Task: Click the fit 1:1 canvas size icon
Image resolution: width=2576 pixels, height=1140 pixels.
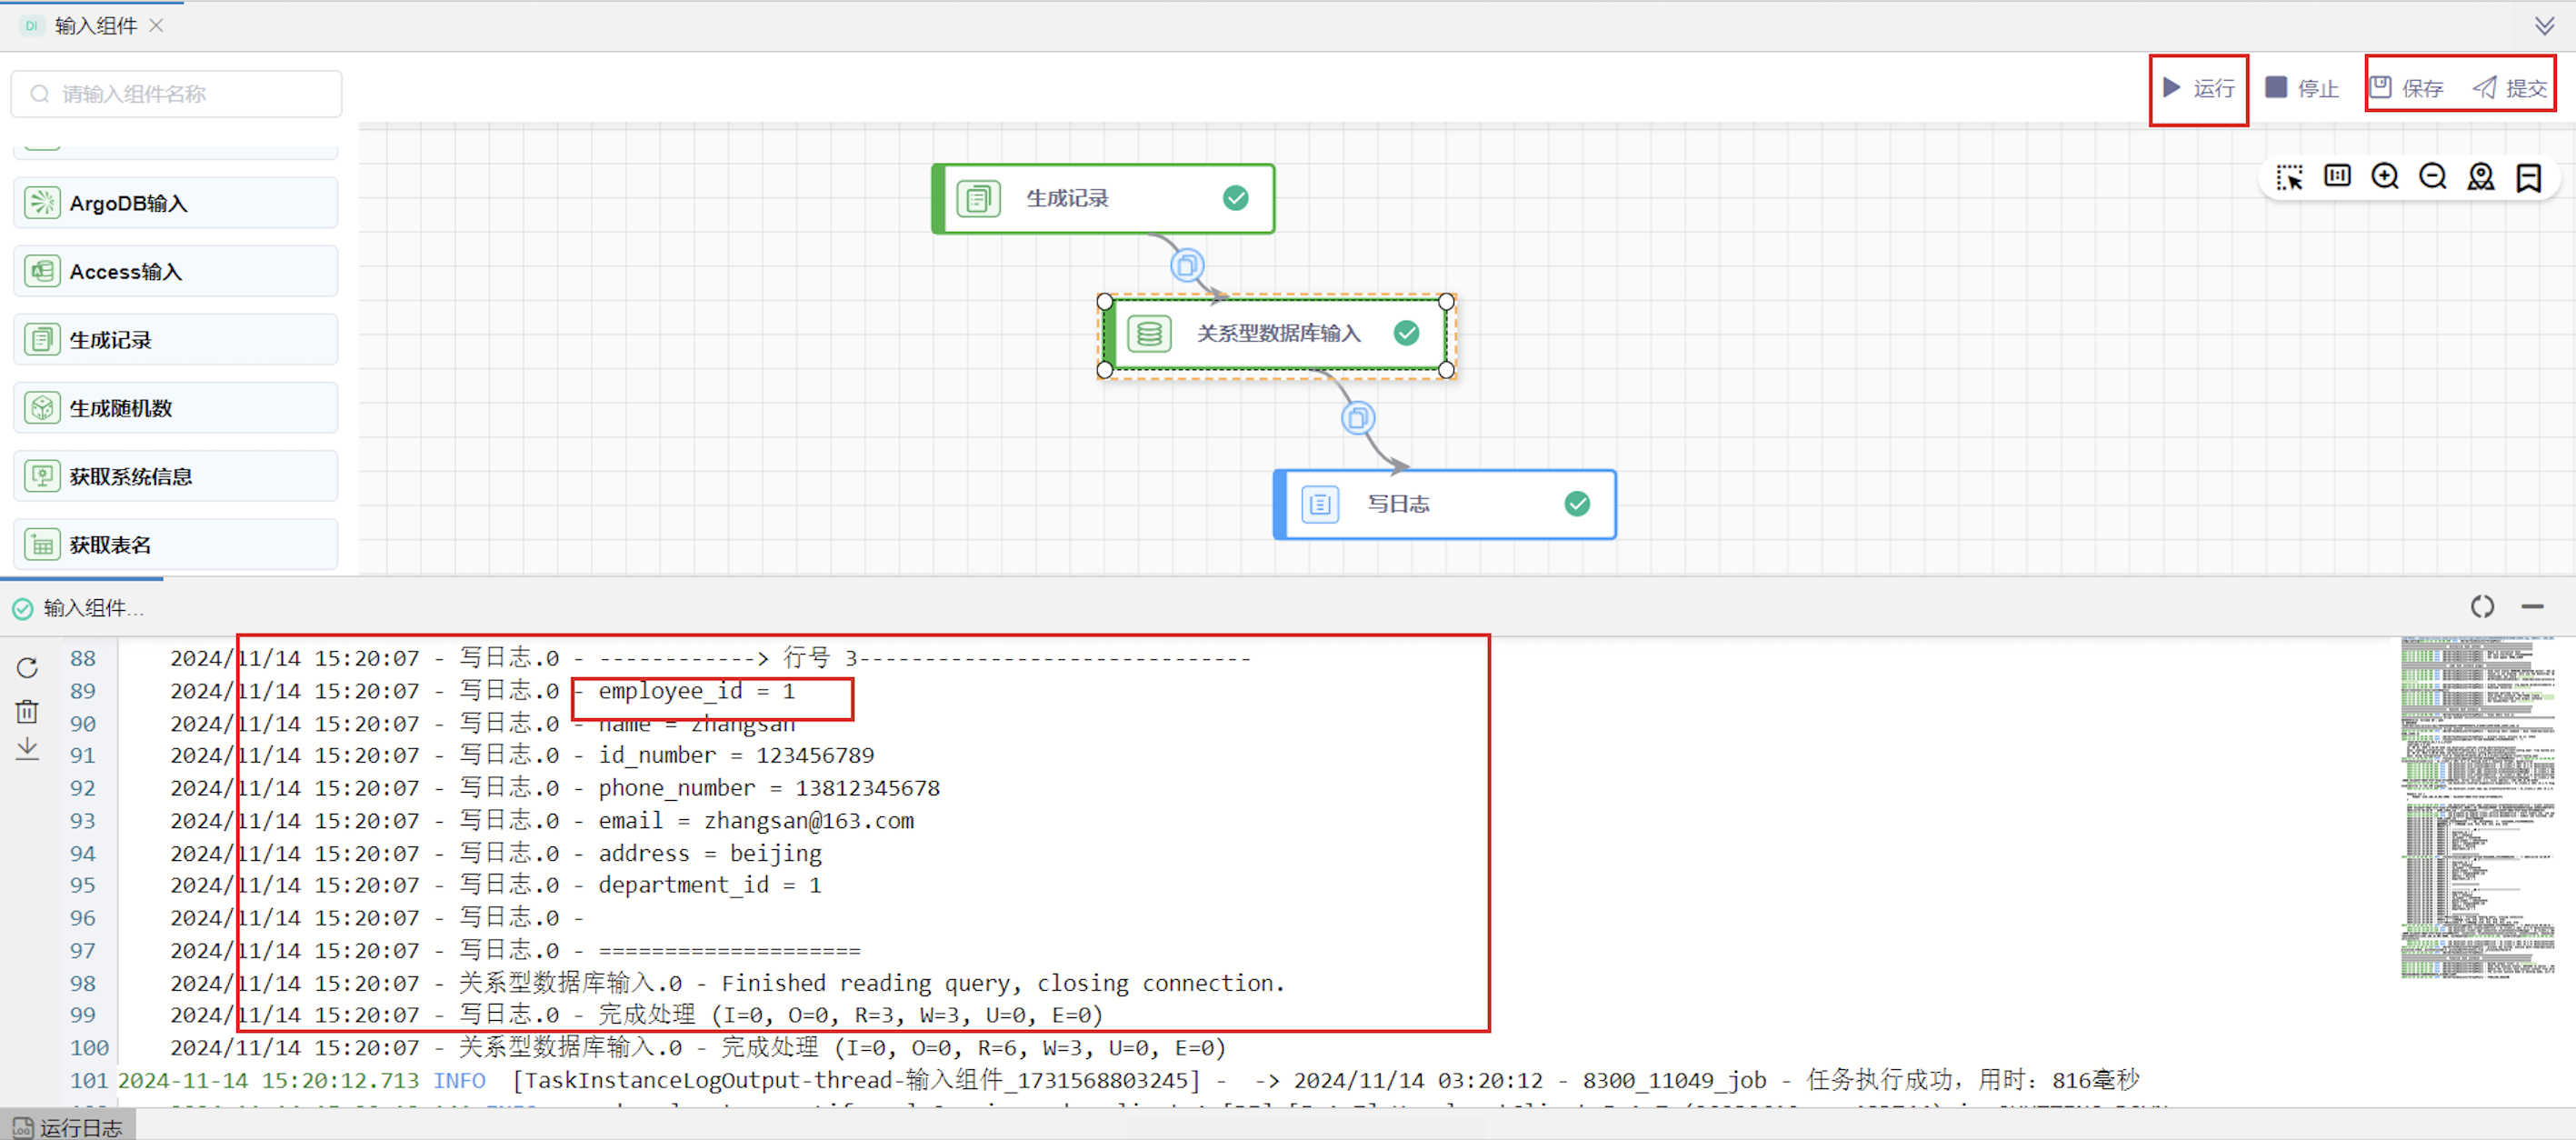Action: click(2337, 177)
